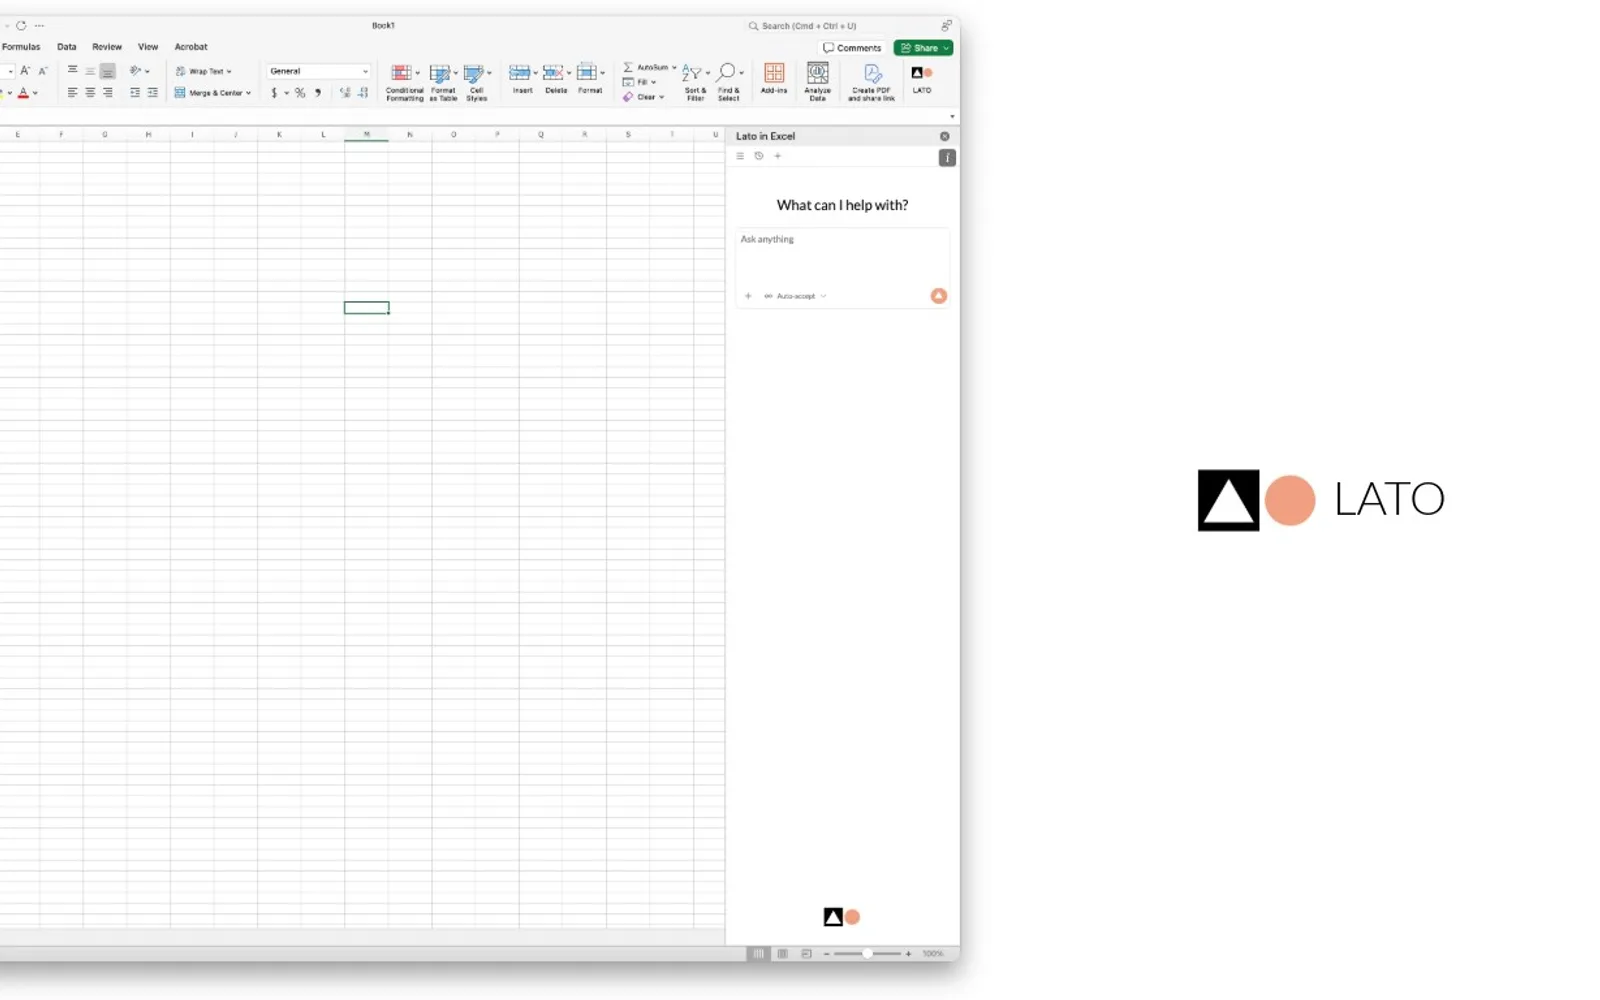Open the Acrobat ribbon tab
The height and width of the screenshot is (1000, 1600).
tap(191, 47)
